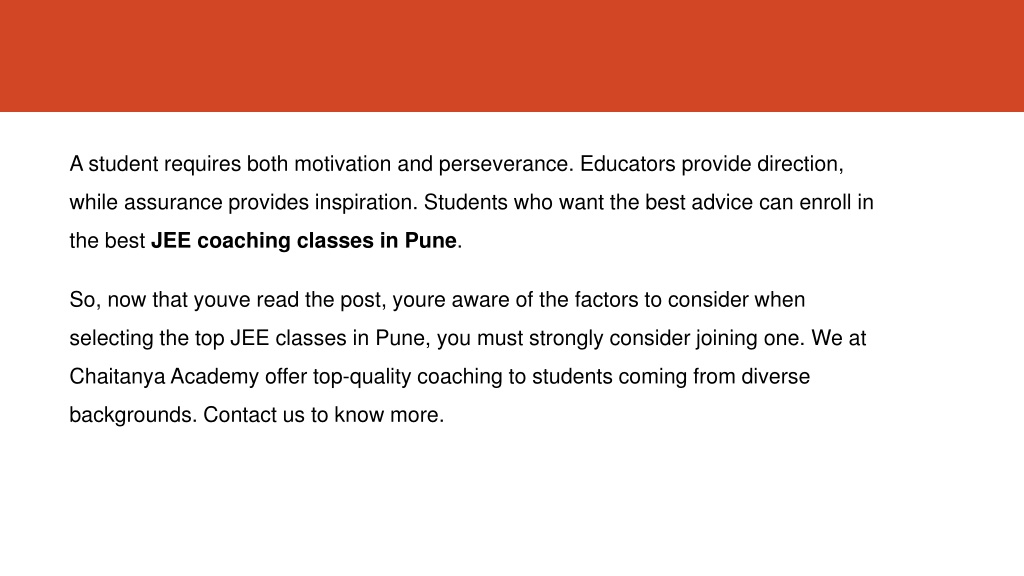Click the word 'selecting' starting the fifth line
The height and width of the screenshot is (576, 1024).
pos(112,339)
